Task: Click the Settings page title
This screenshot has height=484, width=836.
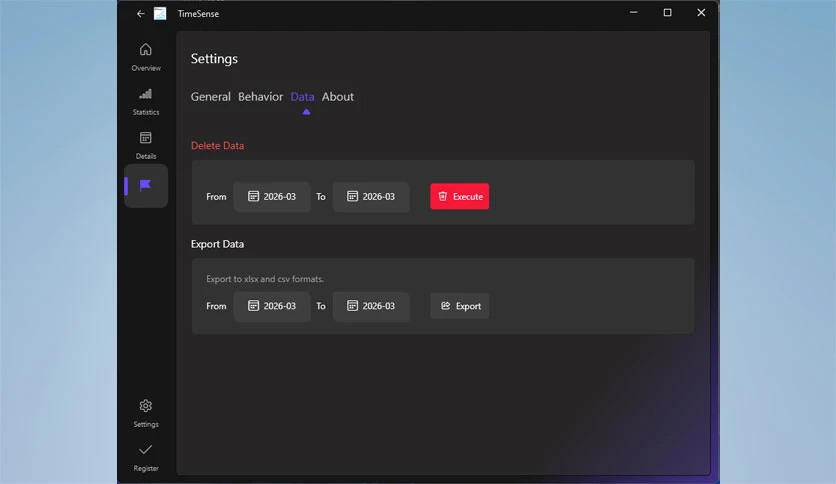Action: tap(214, 59)
